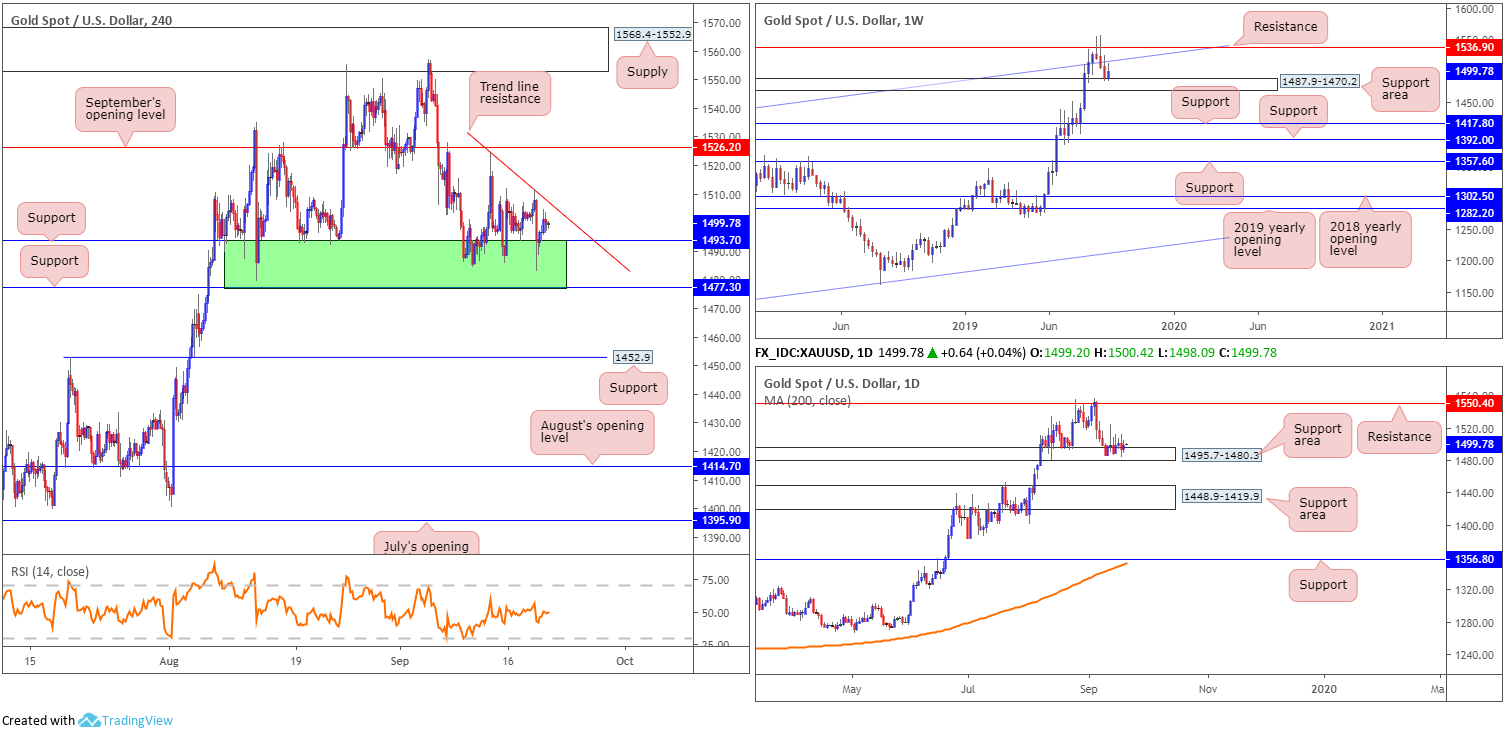Click the 1499.78 price label on the daily chart
1505x736 pixels.
point(1475,444)
